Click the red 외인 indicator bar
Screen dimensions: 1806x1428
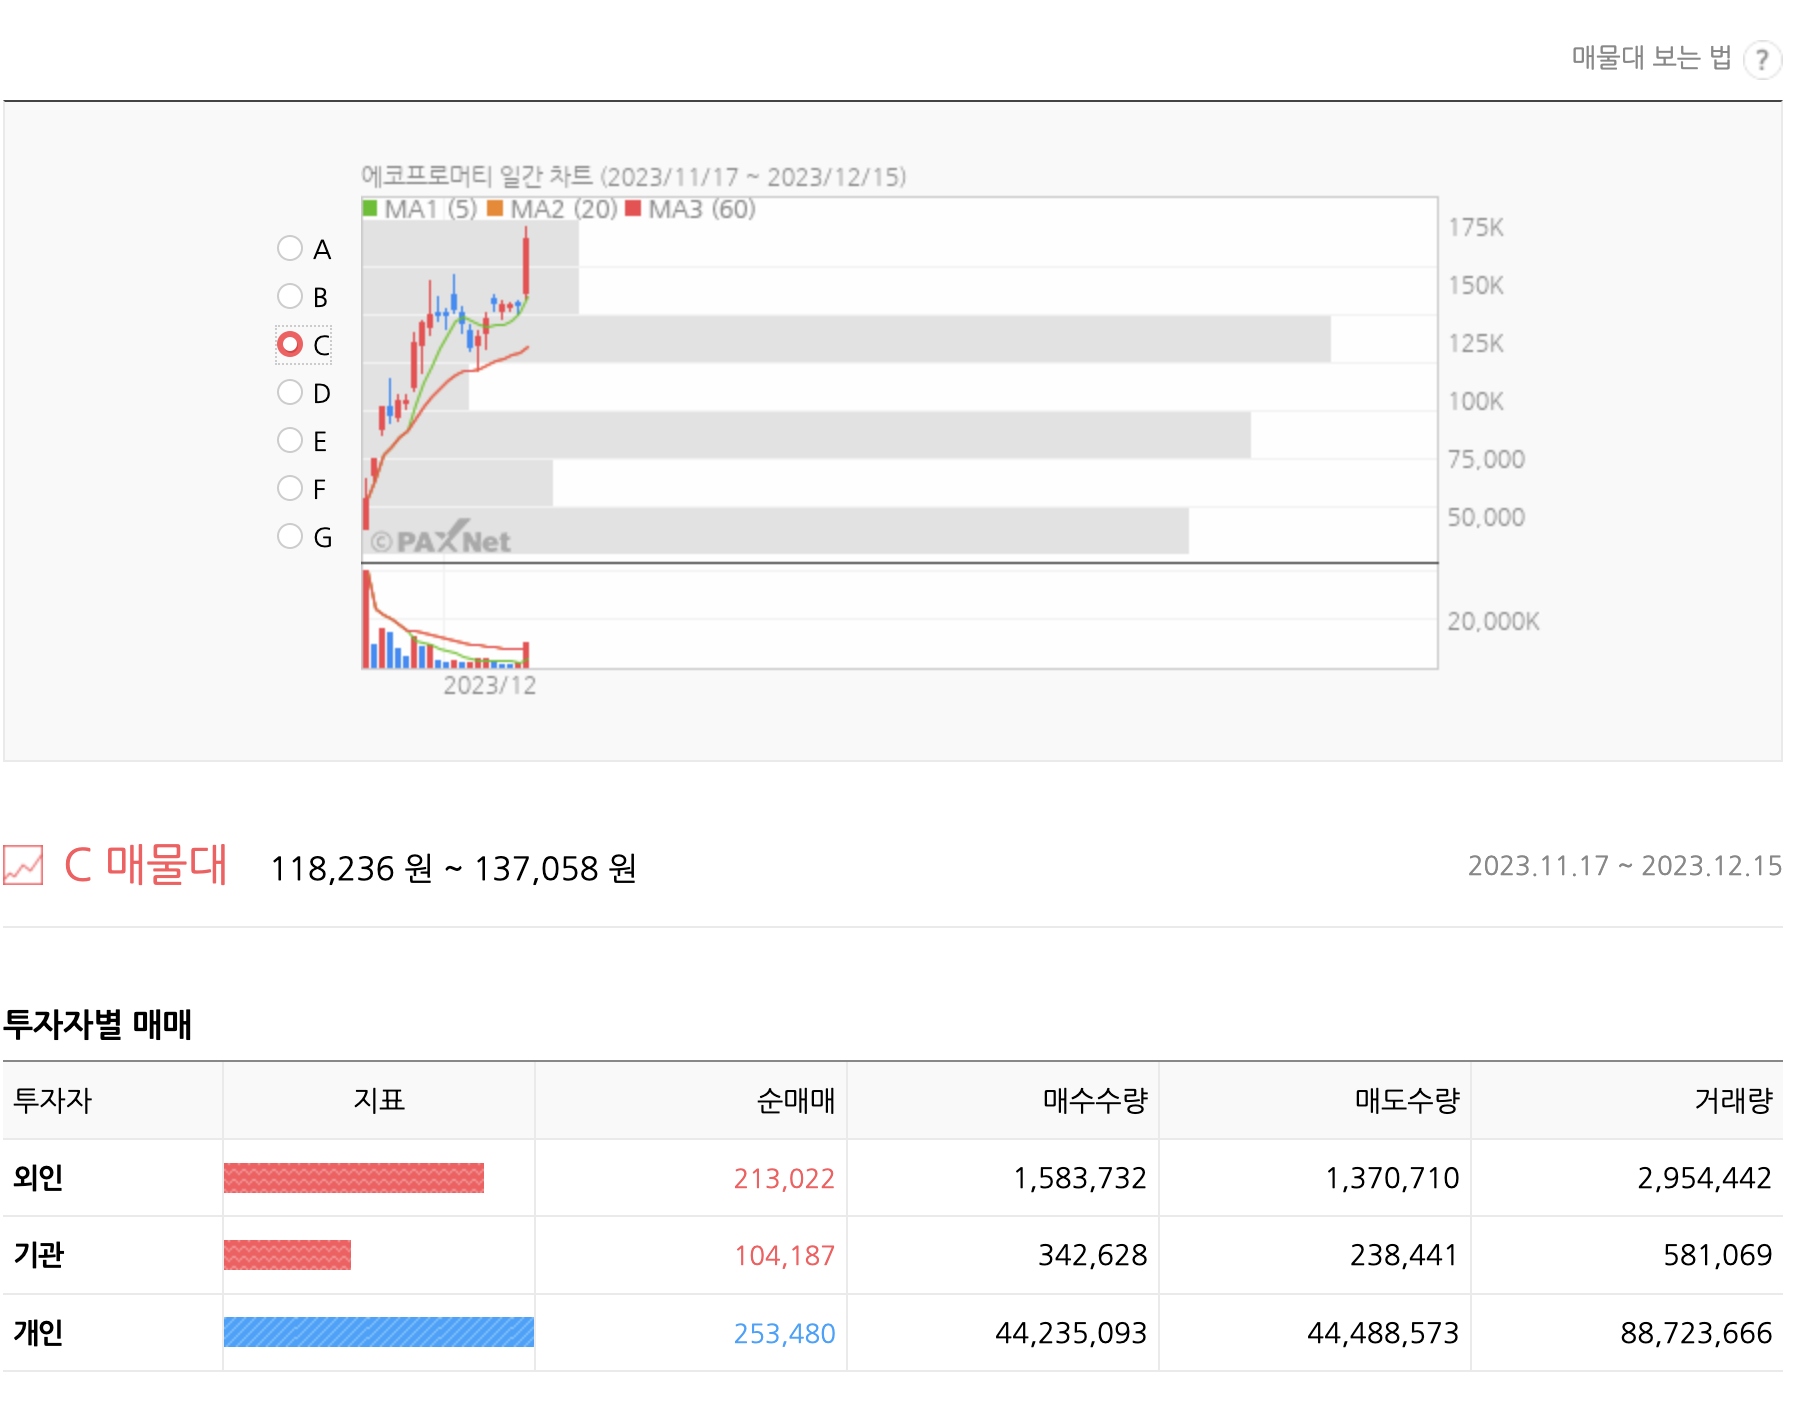[353, 1179]
